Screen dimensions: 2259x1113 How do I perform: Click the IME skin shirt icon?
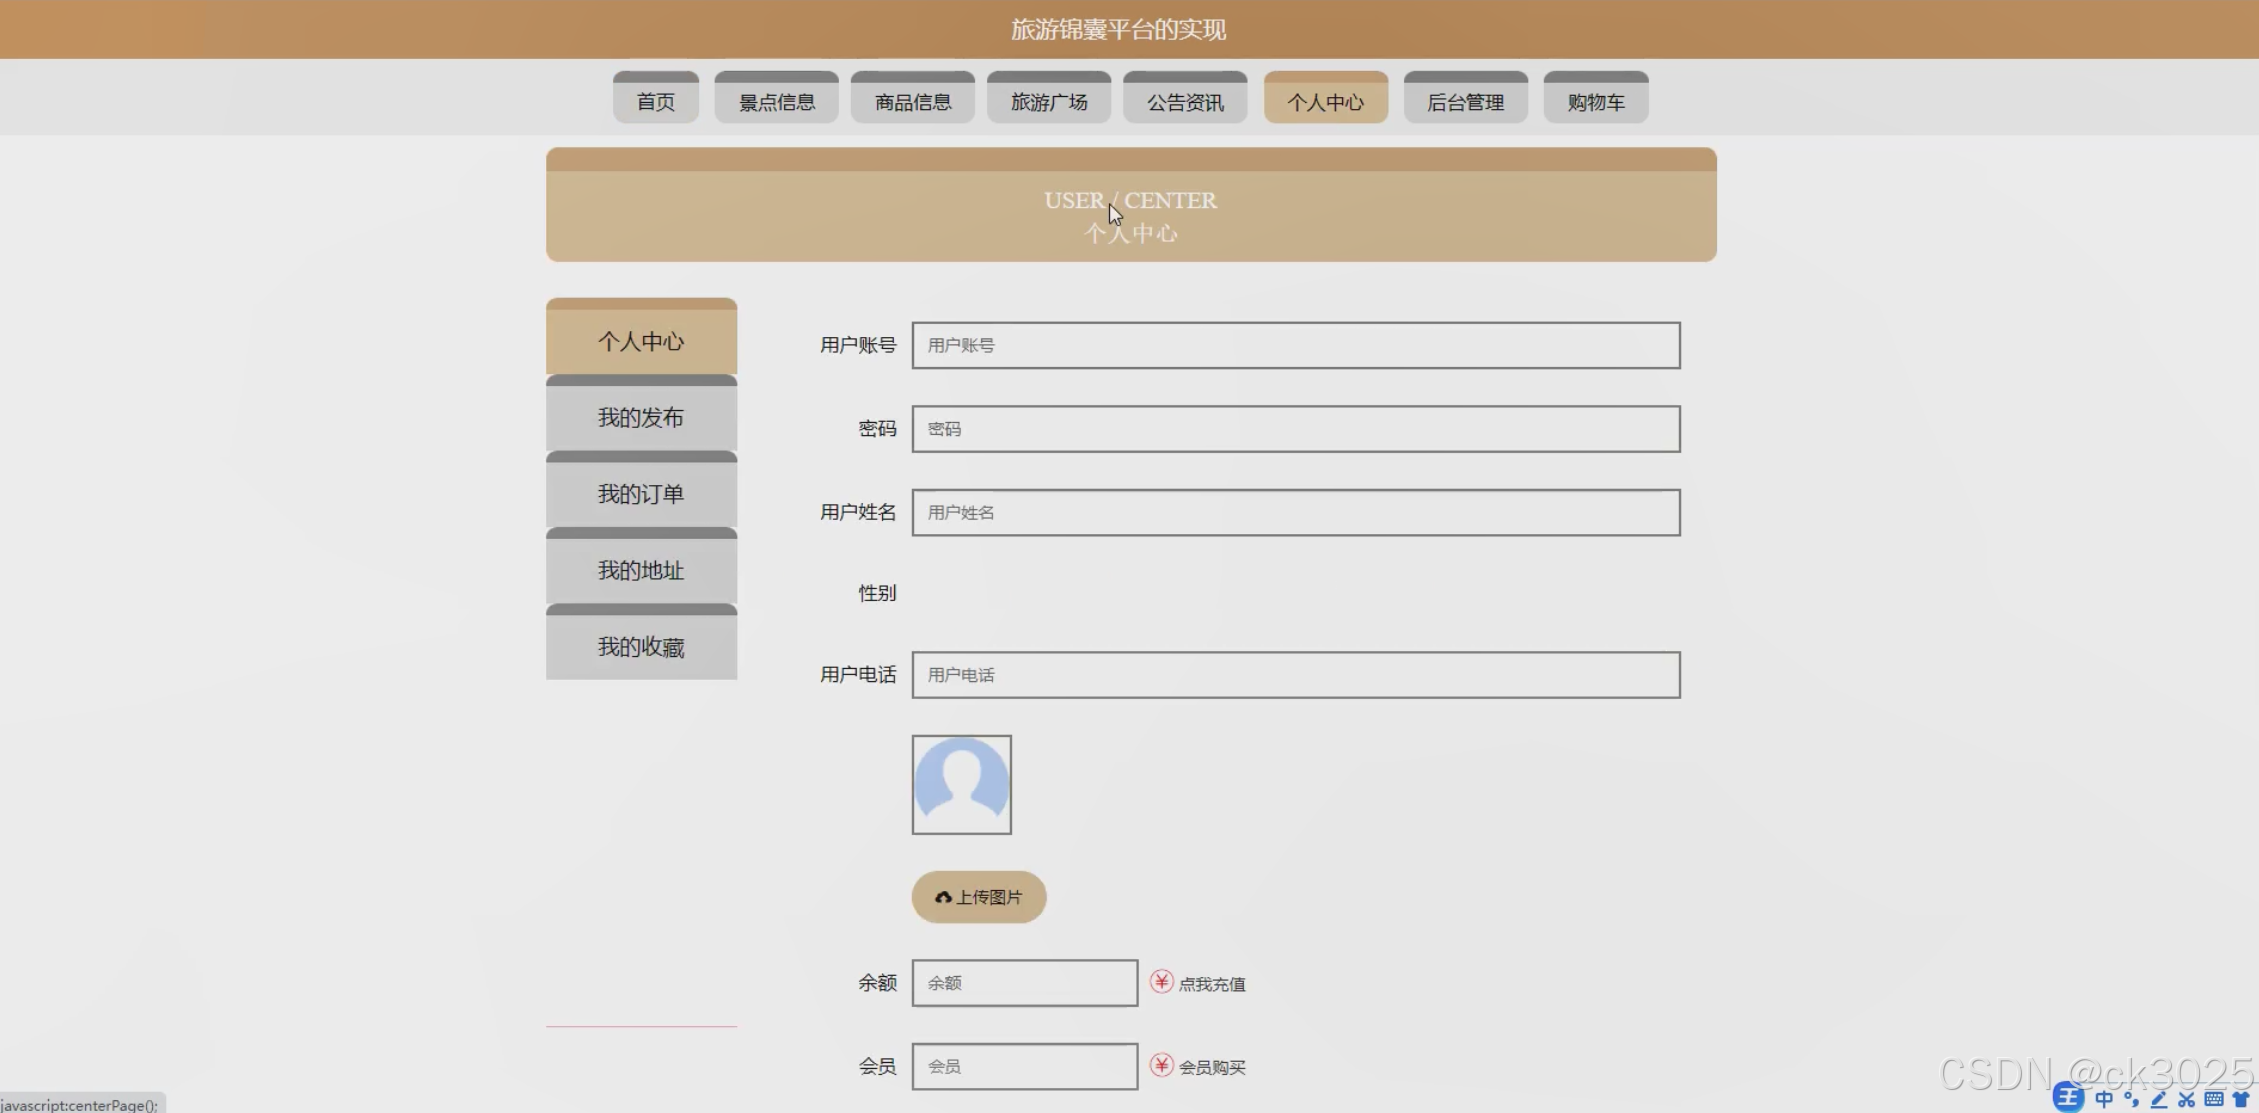click(2241, 1100)
